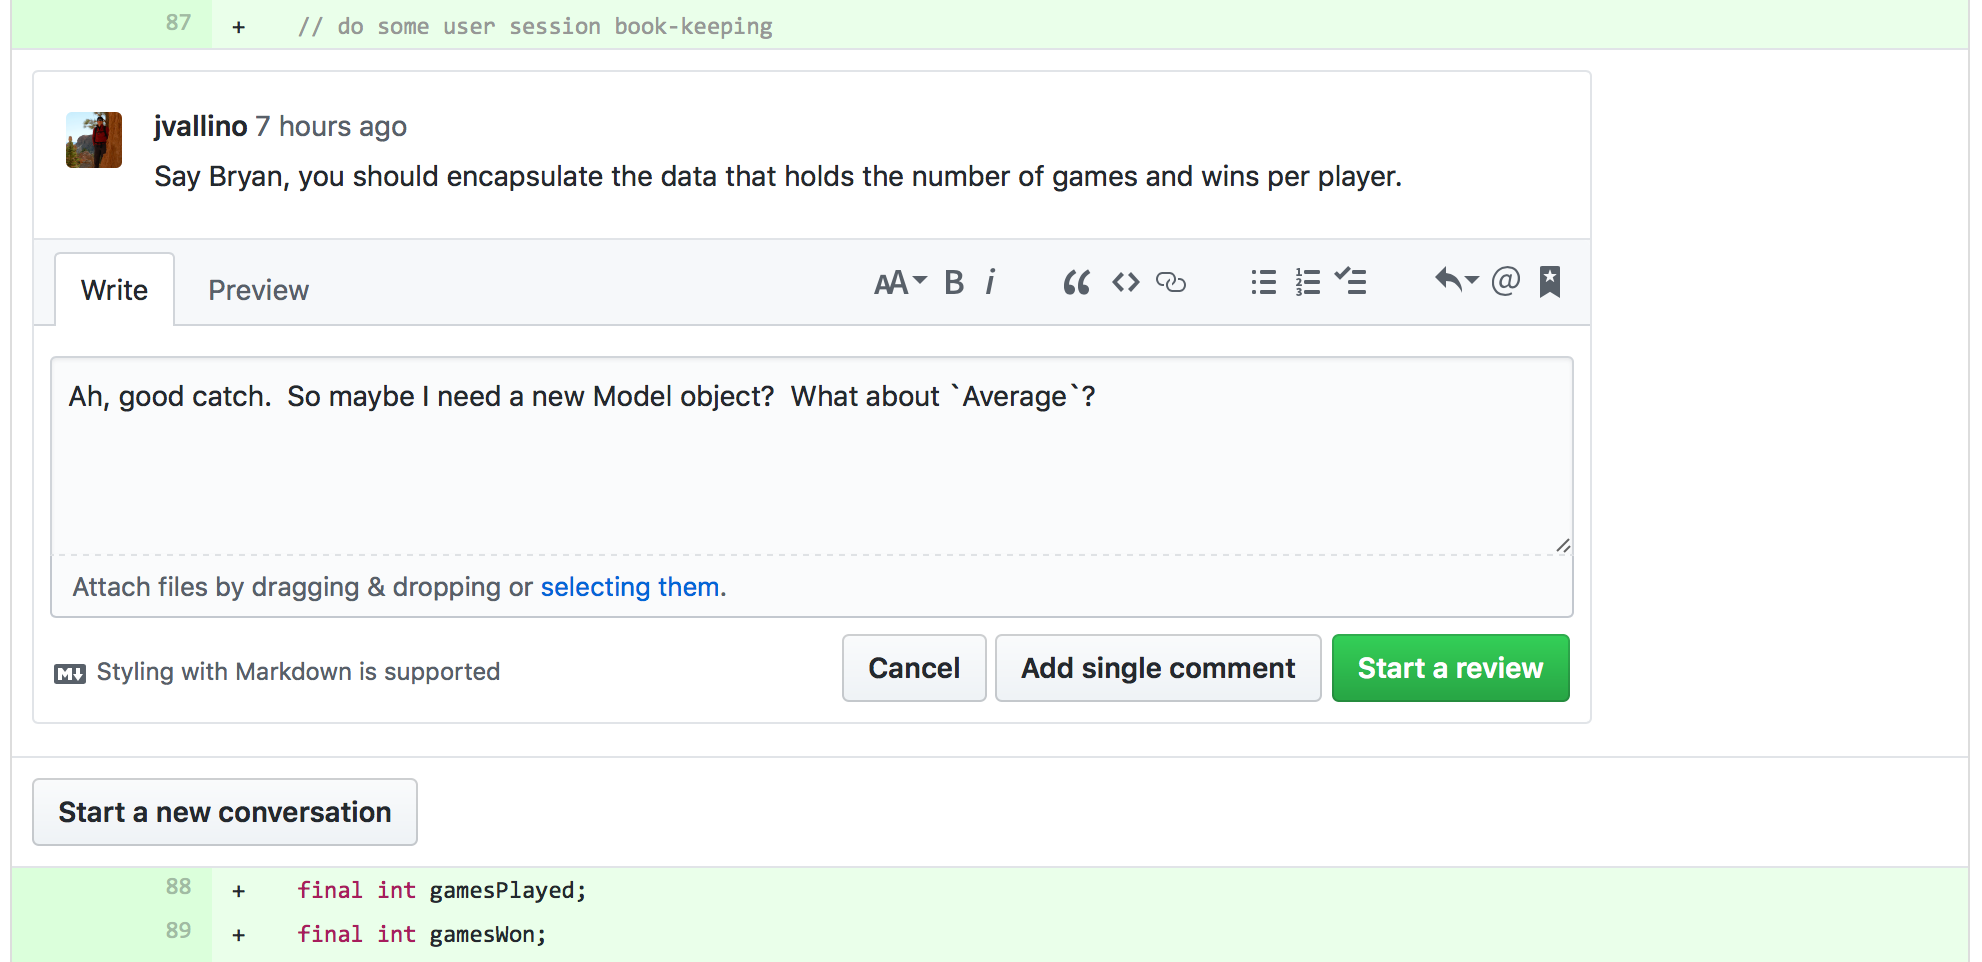1982x962 pixels.
Task: Insert a quote using the quotation icon
Action: point(1076,283)
